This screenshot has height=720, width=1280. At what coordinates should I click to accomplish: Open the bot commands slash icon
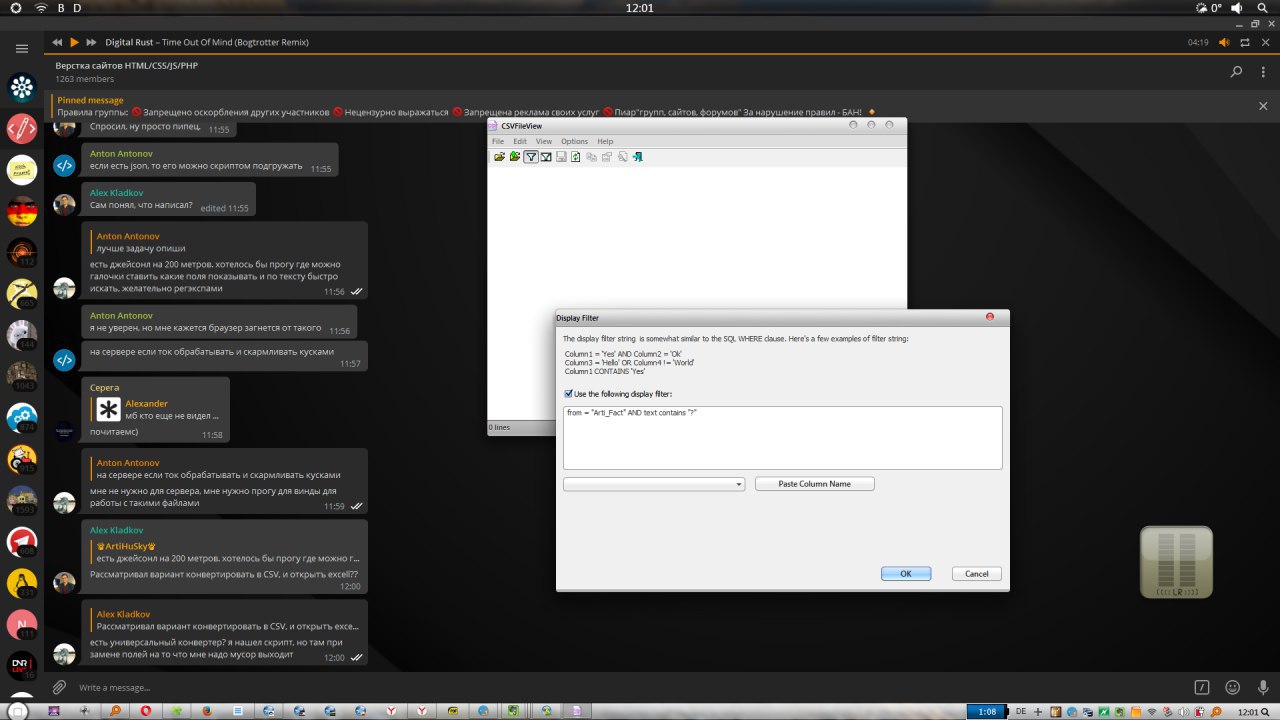pos(1203,687)
